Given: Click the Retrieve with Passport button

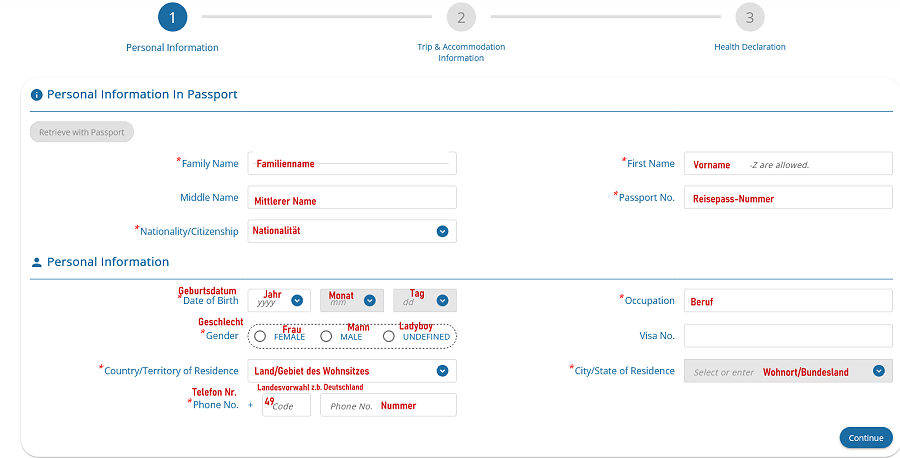Looking at the screenshot, I should (82, 132).
